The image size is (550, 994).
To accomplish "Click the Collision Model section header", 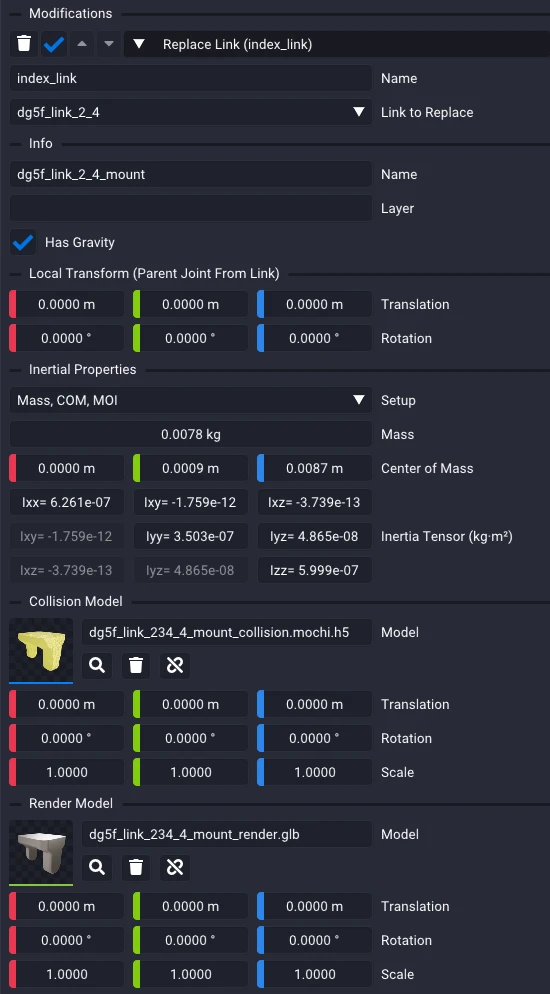I will pos(75,602).
